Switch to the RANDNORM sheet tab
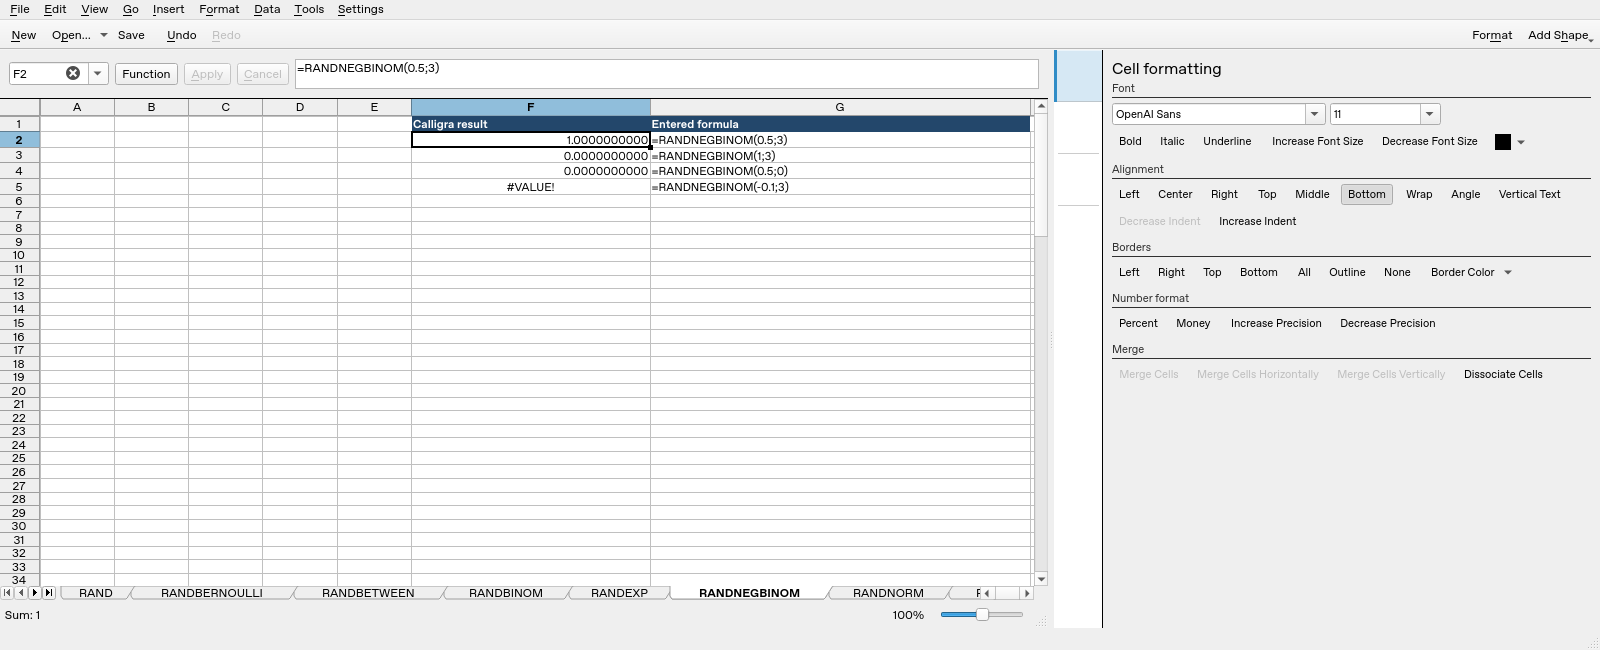Screen dimensions: 1600x650 [x=888, y=593]
